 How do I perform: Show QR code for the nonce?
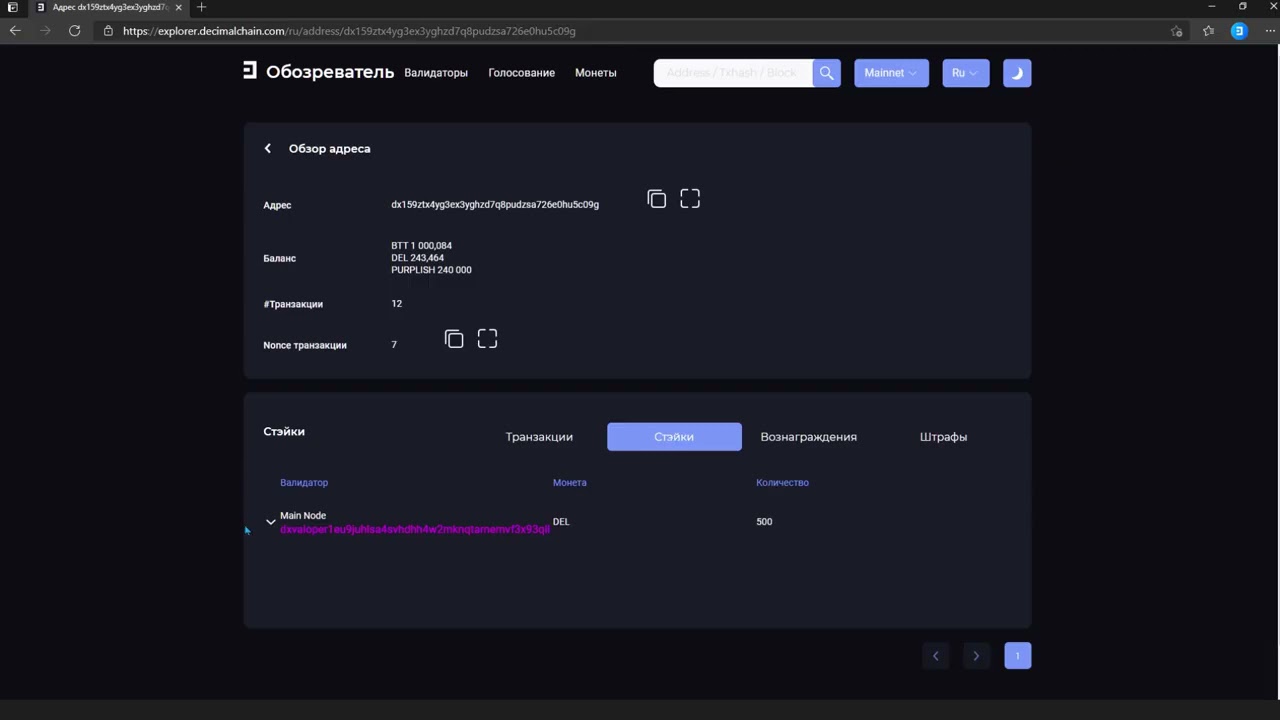click(x=487, y=340)
